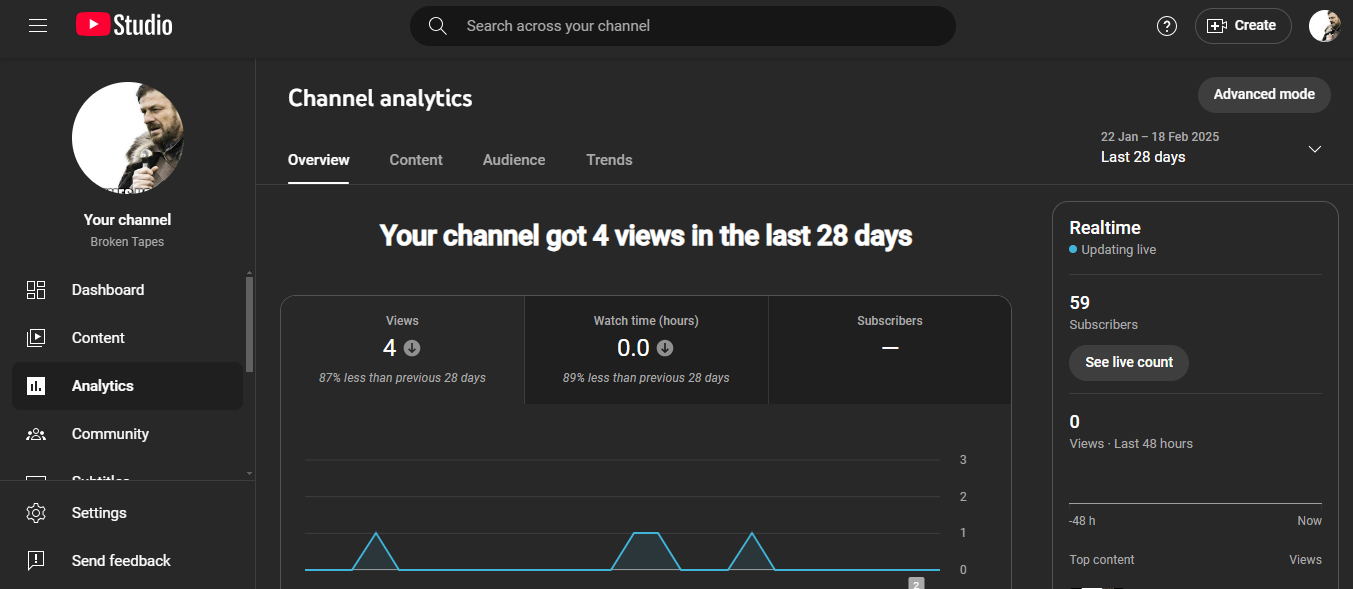This screenshot has height=589, width=1353.
Task: Select the Subscribers metric card
Action: pos(890,350)
